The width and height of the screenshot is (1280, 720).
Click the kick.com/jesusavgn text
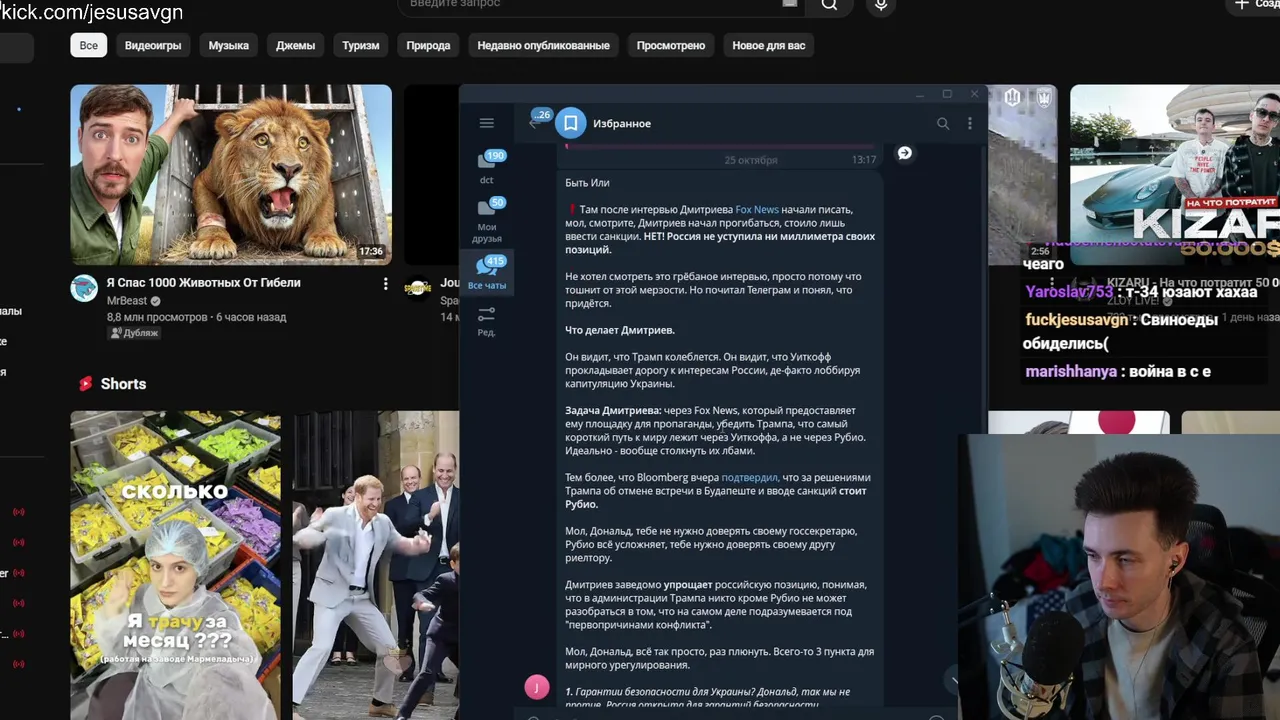[92, 12]
